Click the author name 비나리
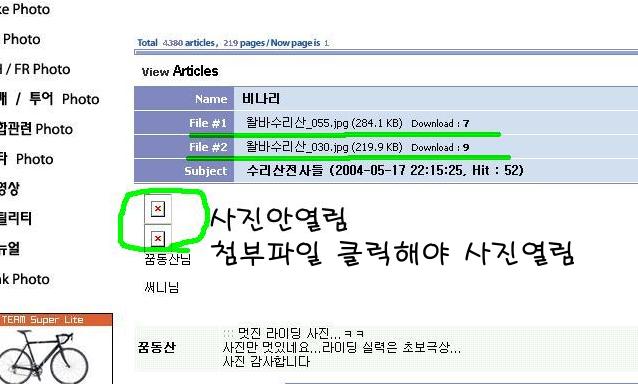 (x=260, y=98)
